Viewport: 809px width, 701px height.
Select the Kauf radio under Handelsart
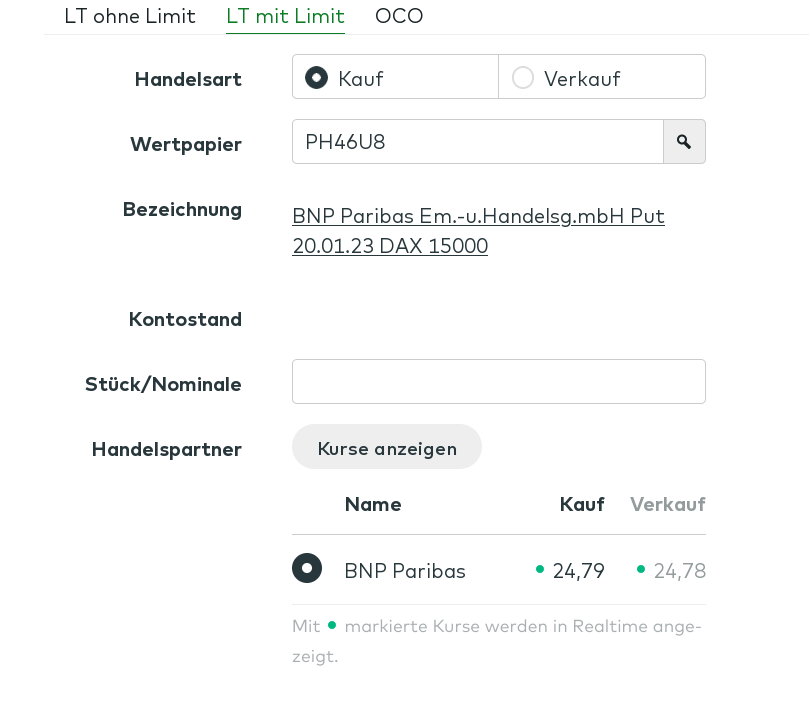[x=317, y=78]
